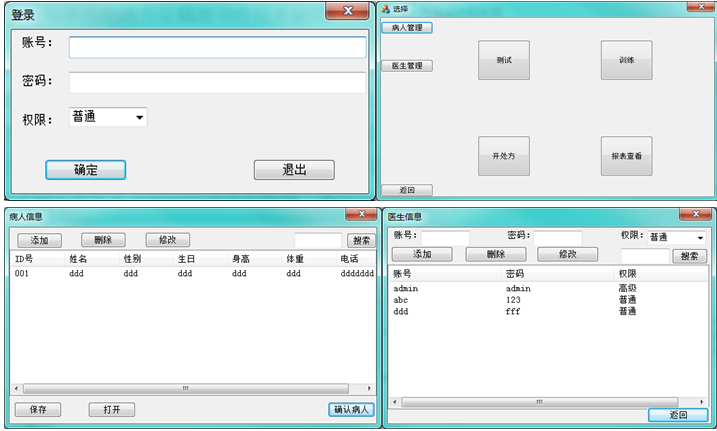Click 修改 in 医生信息 window
This screenshot has height=431, width=717.
pos(567,254)
